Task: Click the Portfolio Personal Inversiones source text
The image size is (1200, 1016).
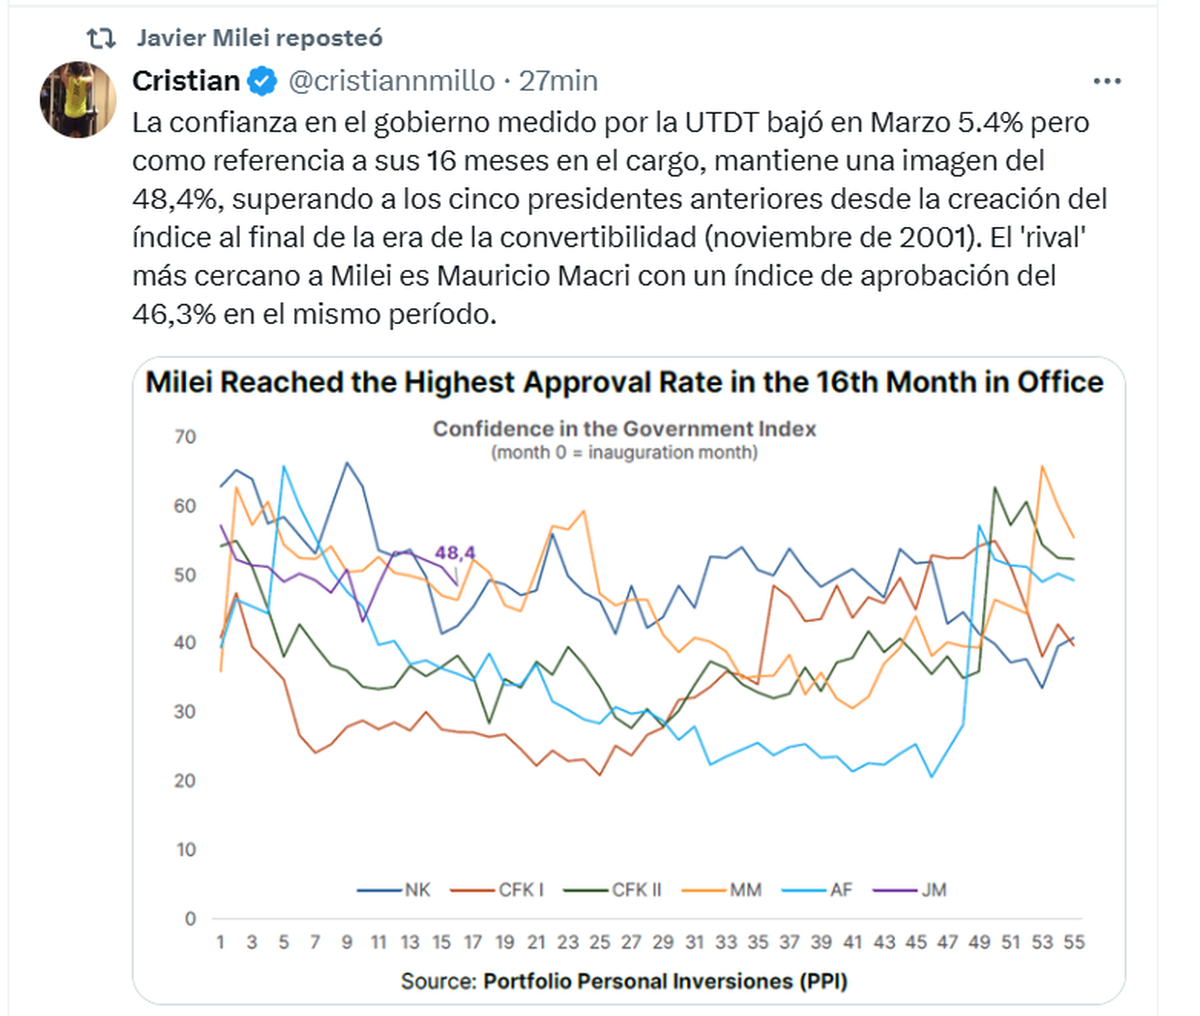Action: pos(664,981)
